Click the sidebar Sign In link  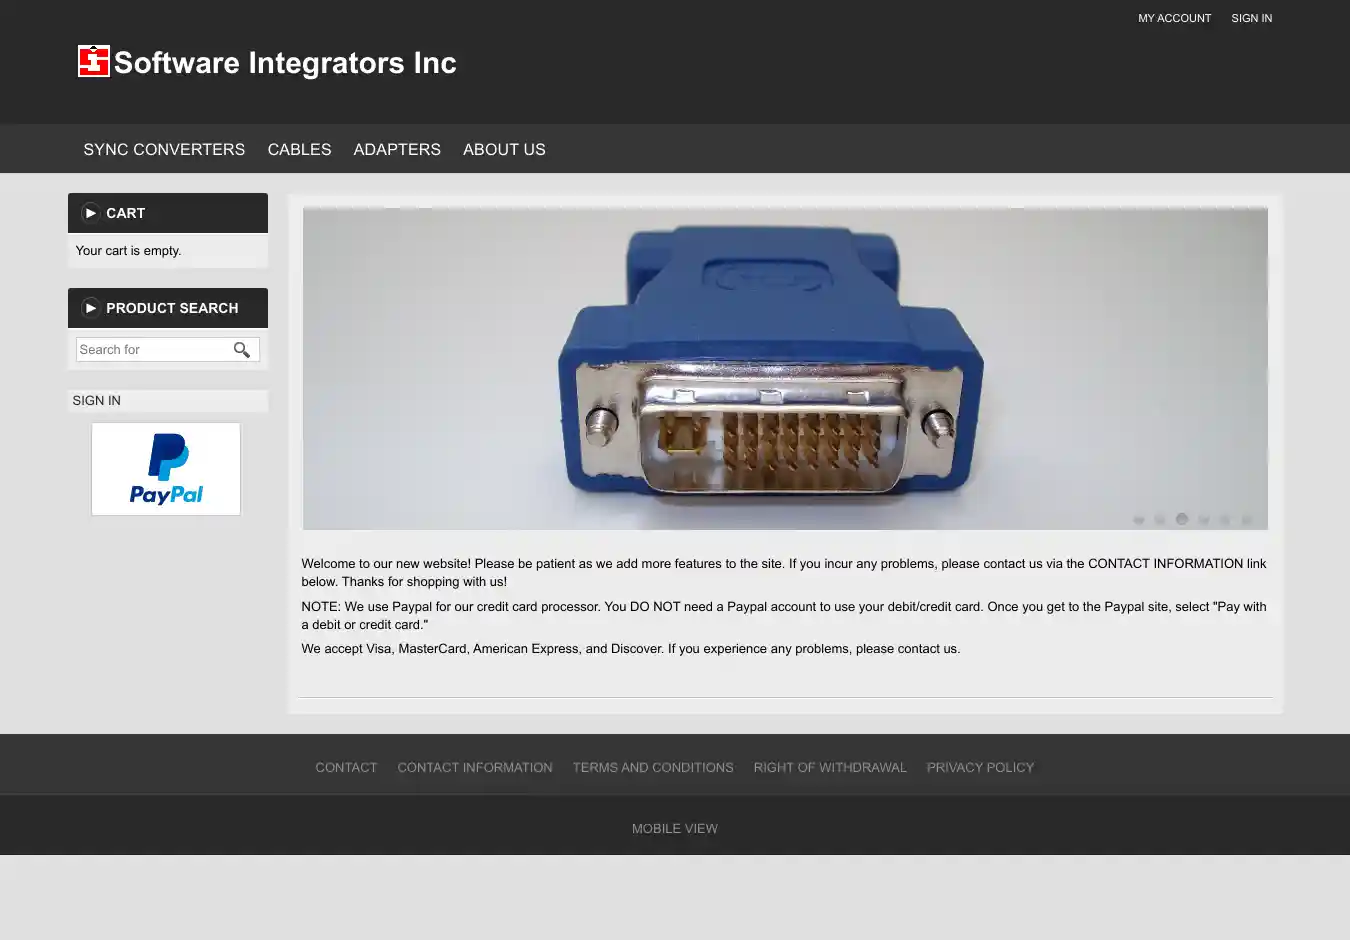coord(97,401)
